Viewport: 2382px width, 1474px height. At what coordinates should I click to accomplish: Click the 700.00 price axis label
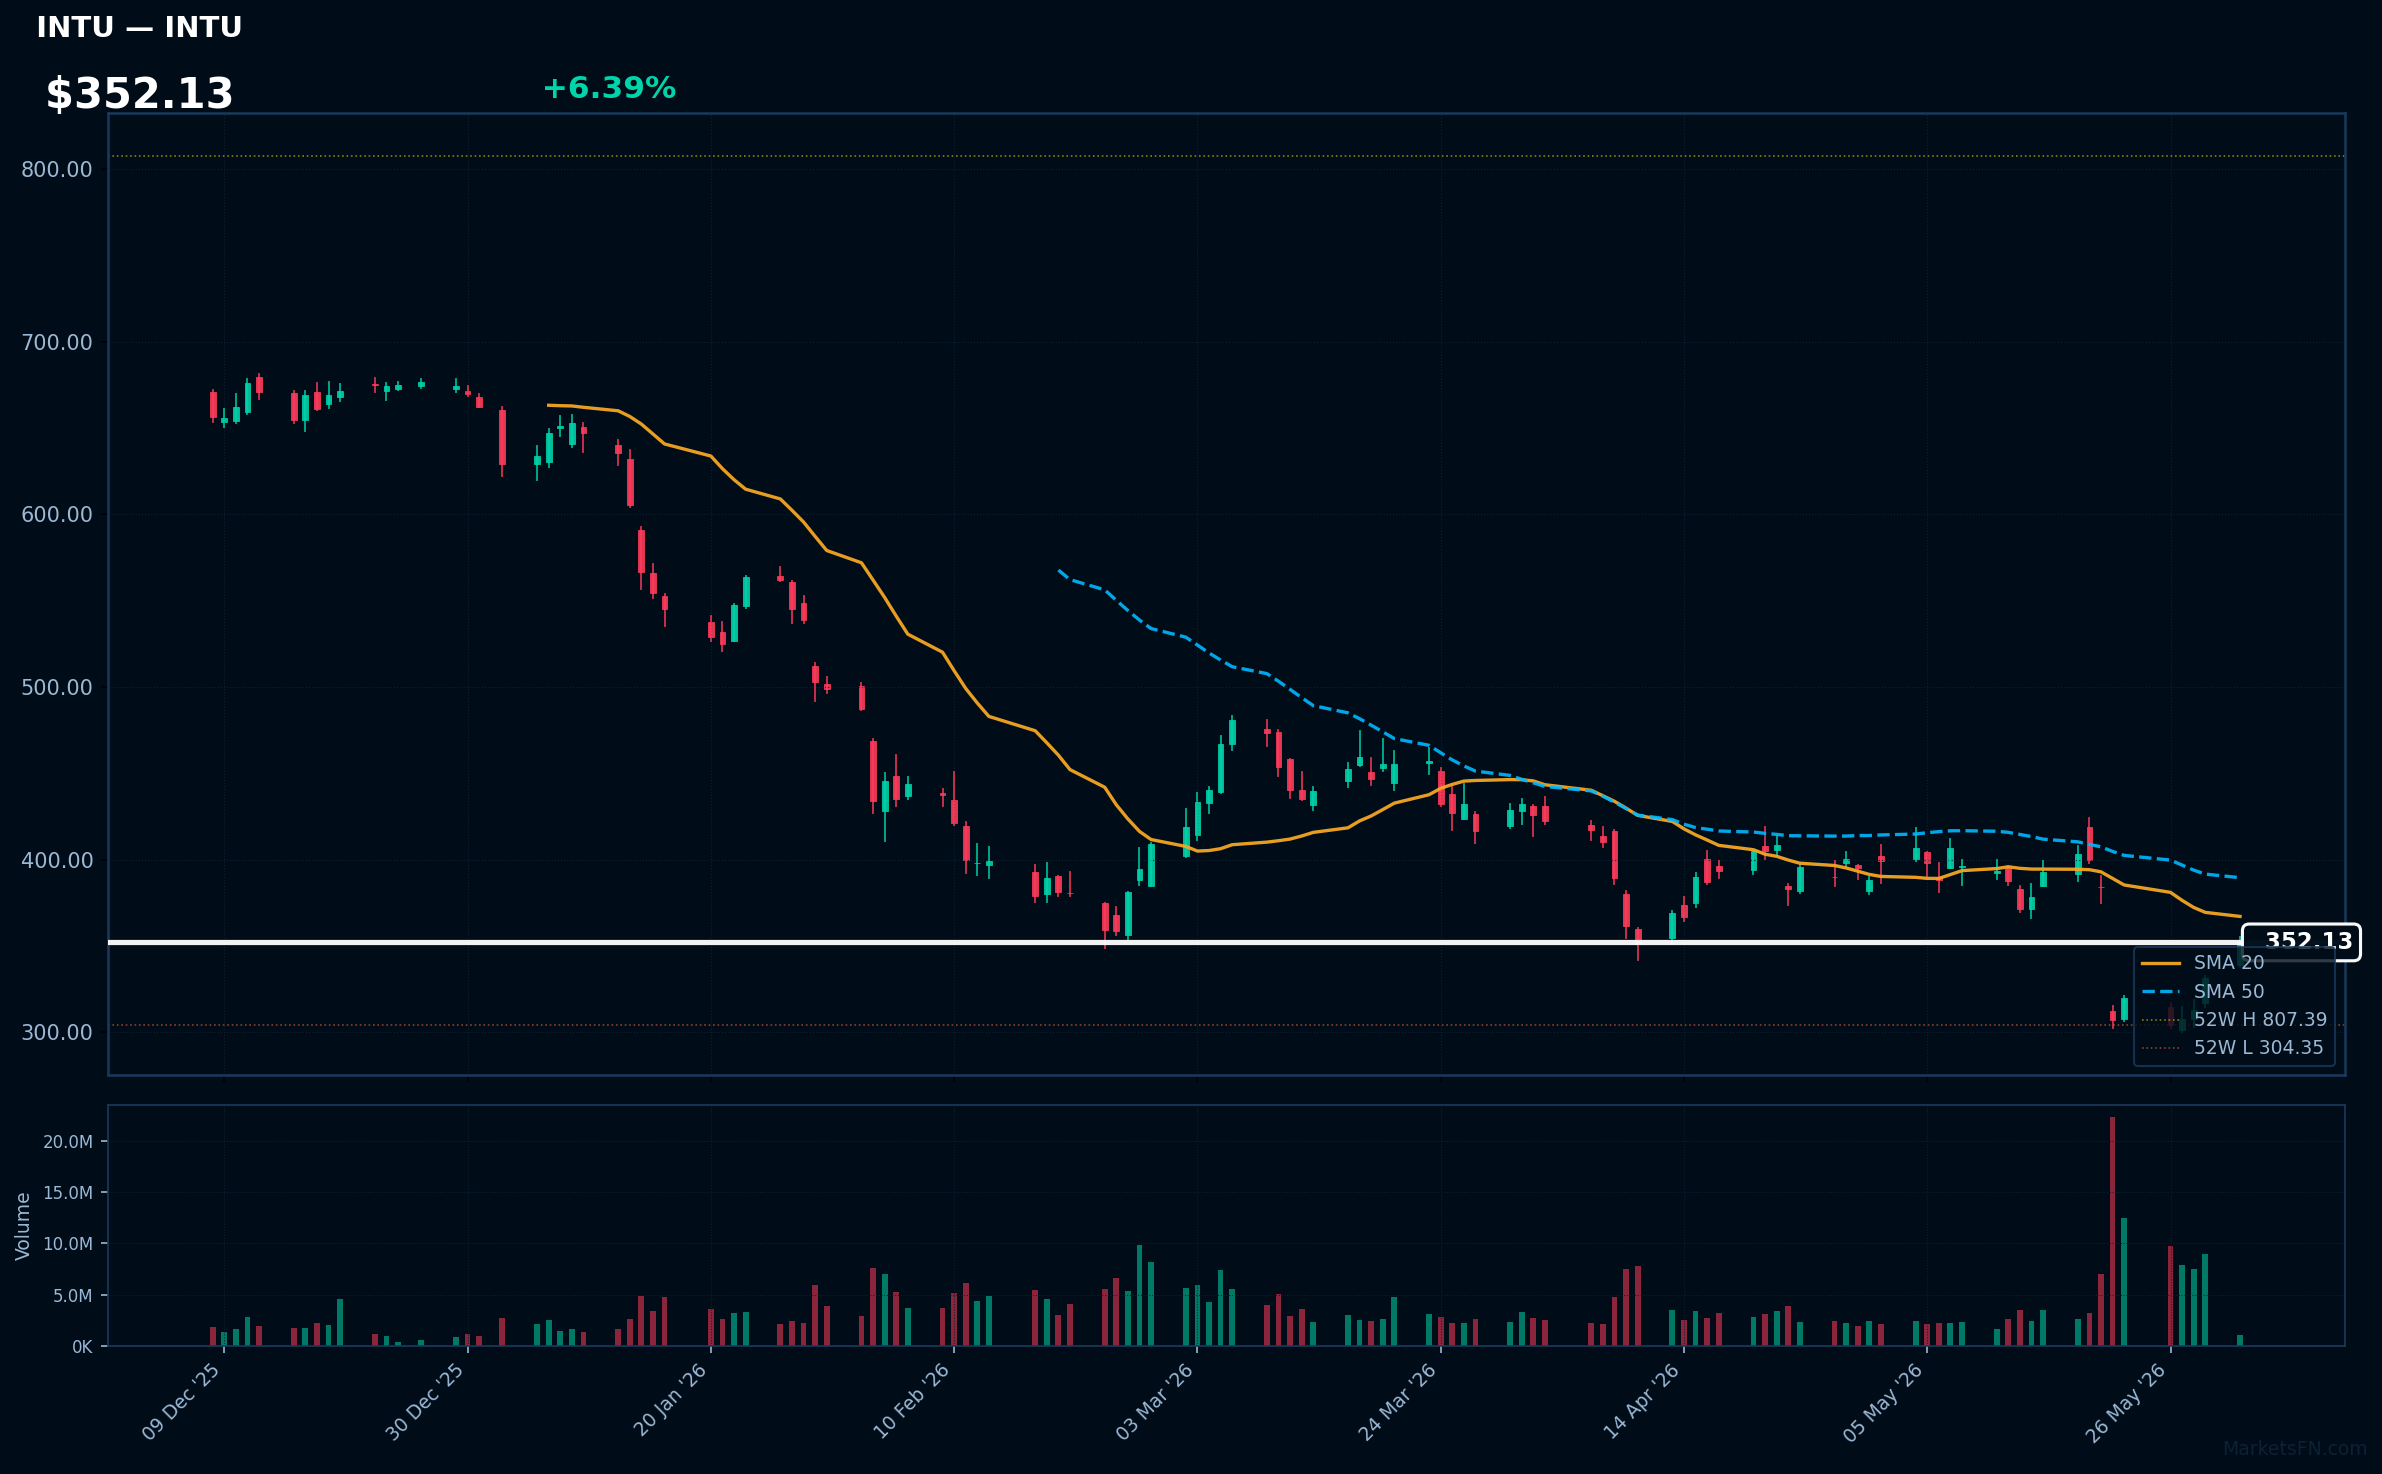point(57,342)
